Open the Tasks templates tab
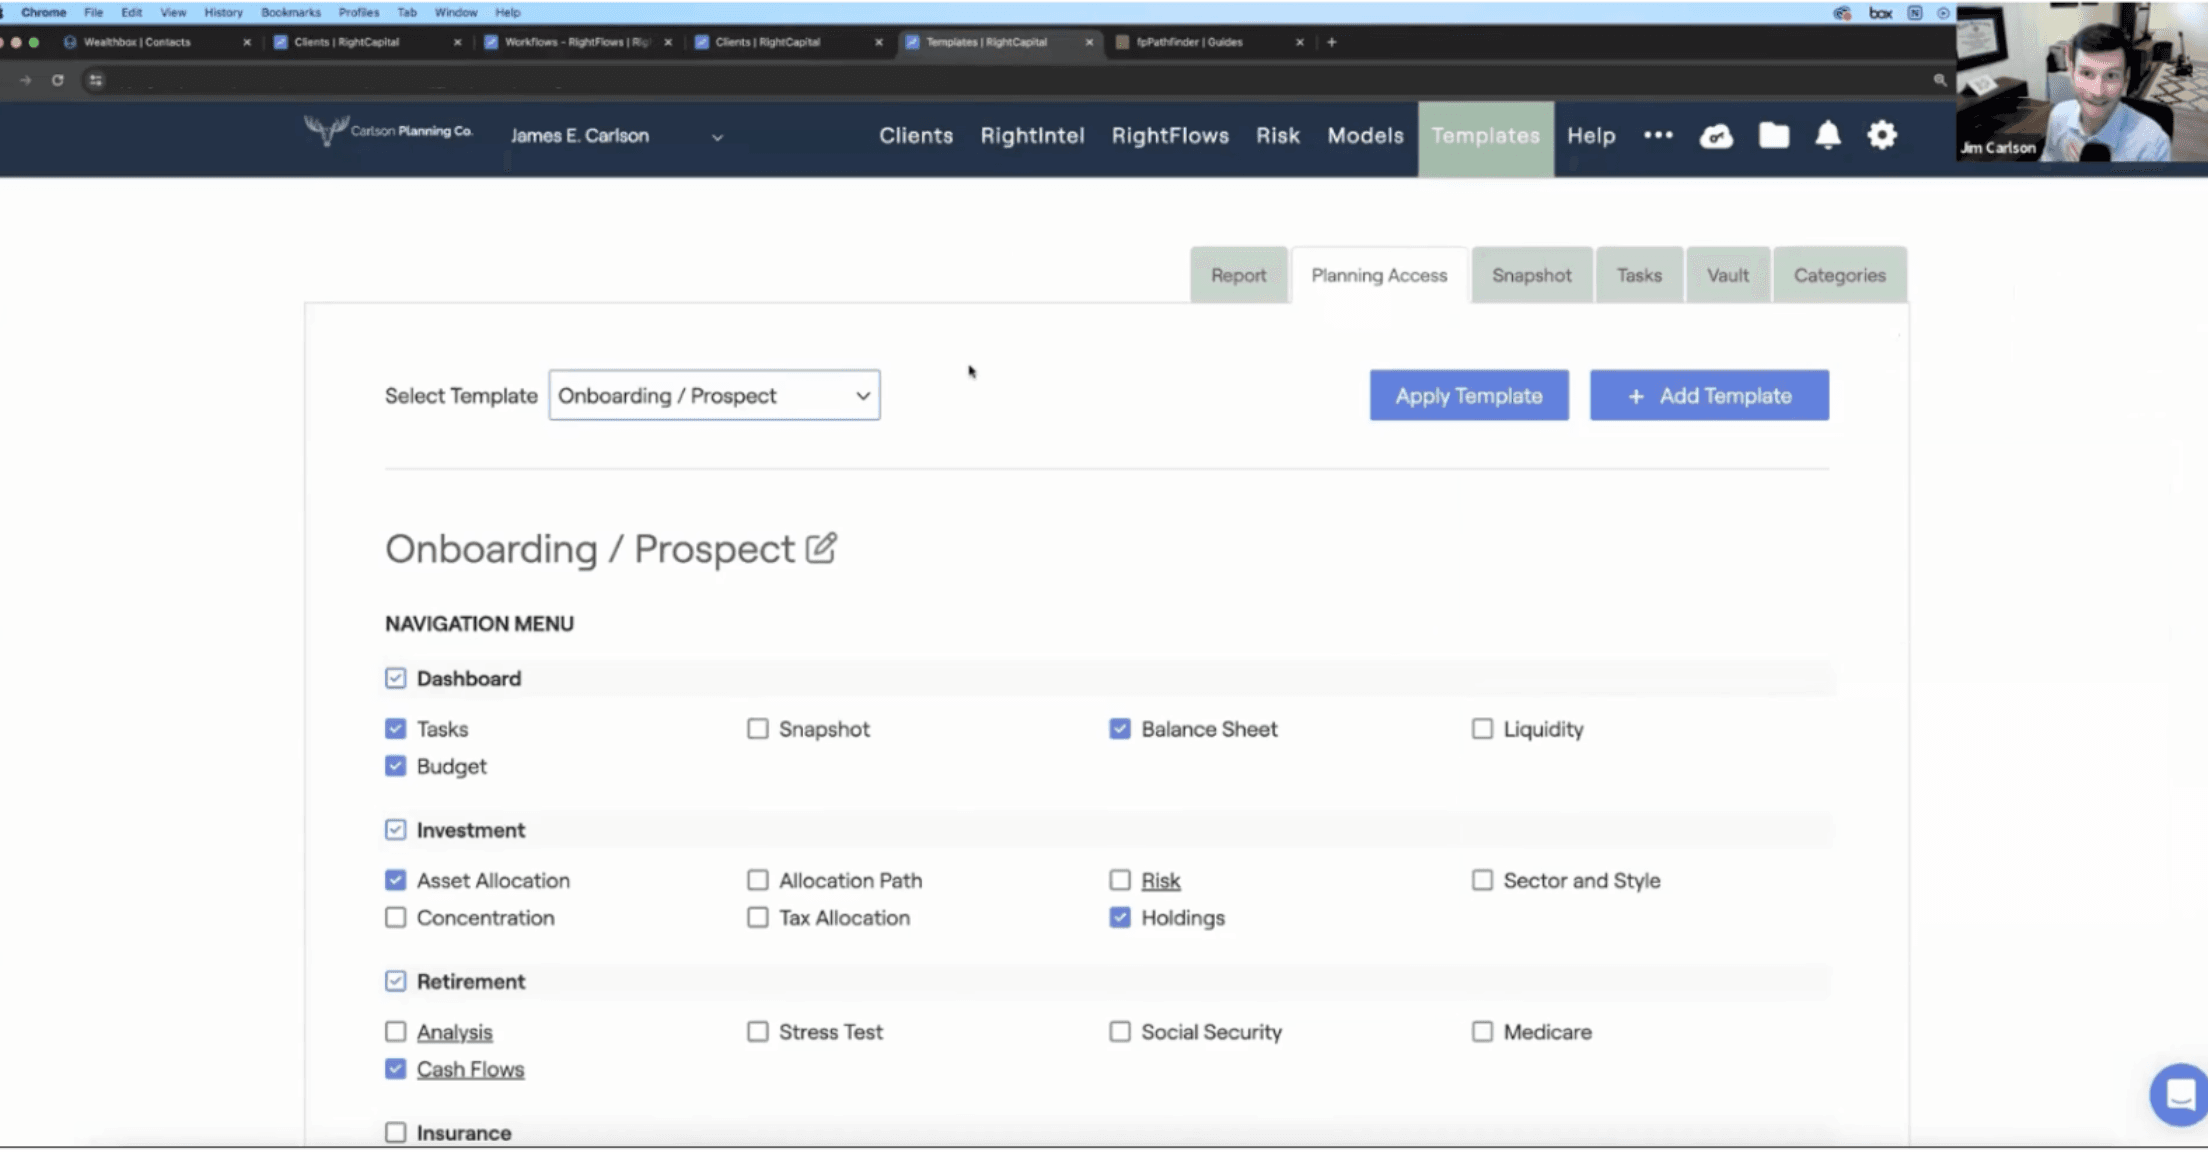2208x1152 pixels. 1639,275
